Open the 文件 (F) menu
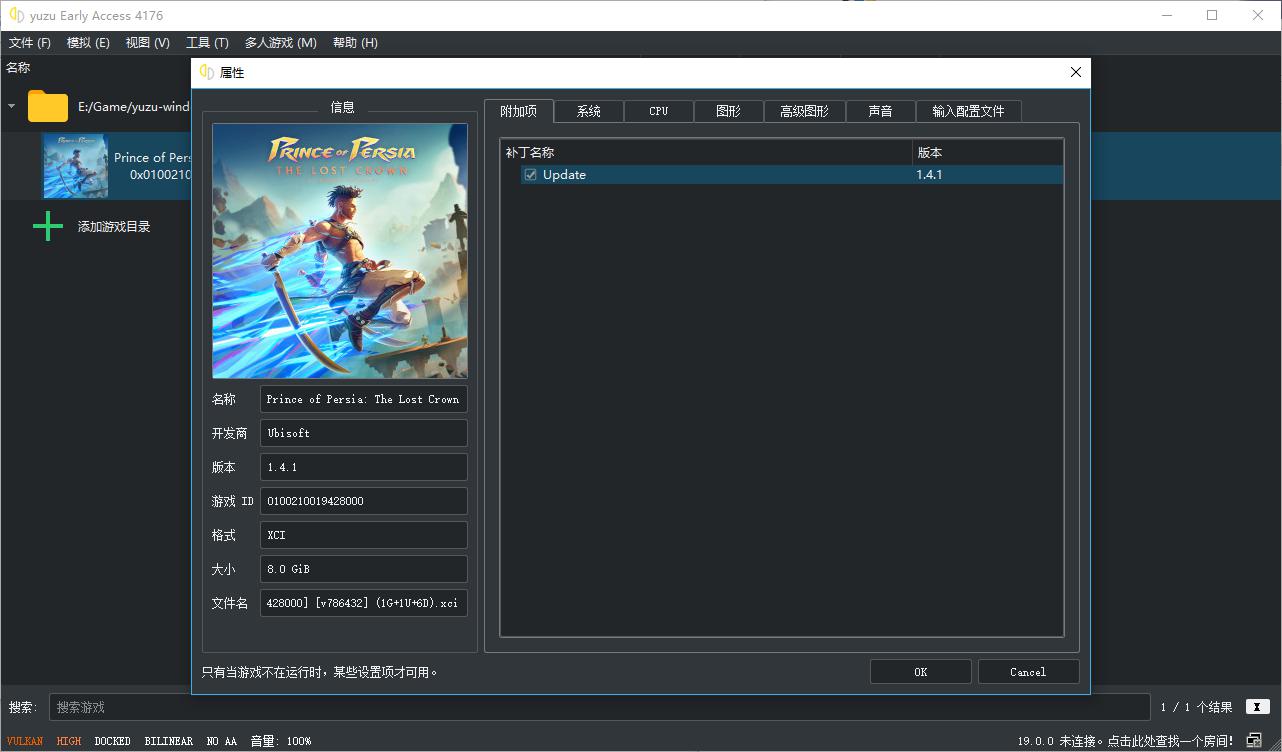 click(30, 43)
